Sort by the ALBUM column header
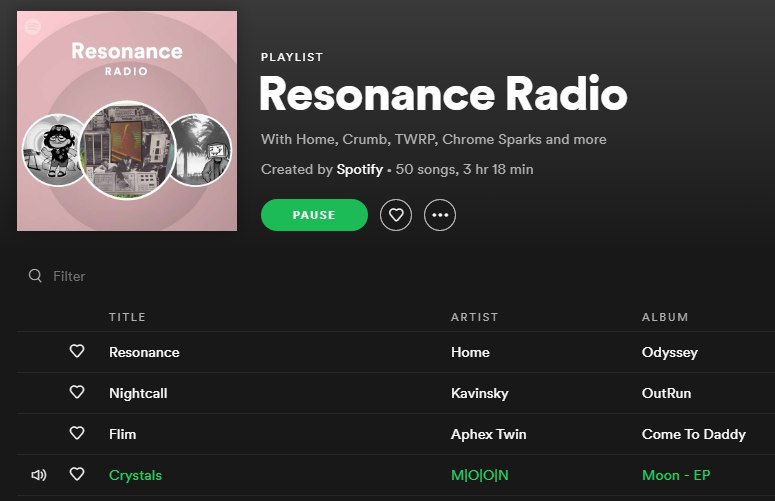The height and width of the screenshot is (501, 775). 665,317
